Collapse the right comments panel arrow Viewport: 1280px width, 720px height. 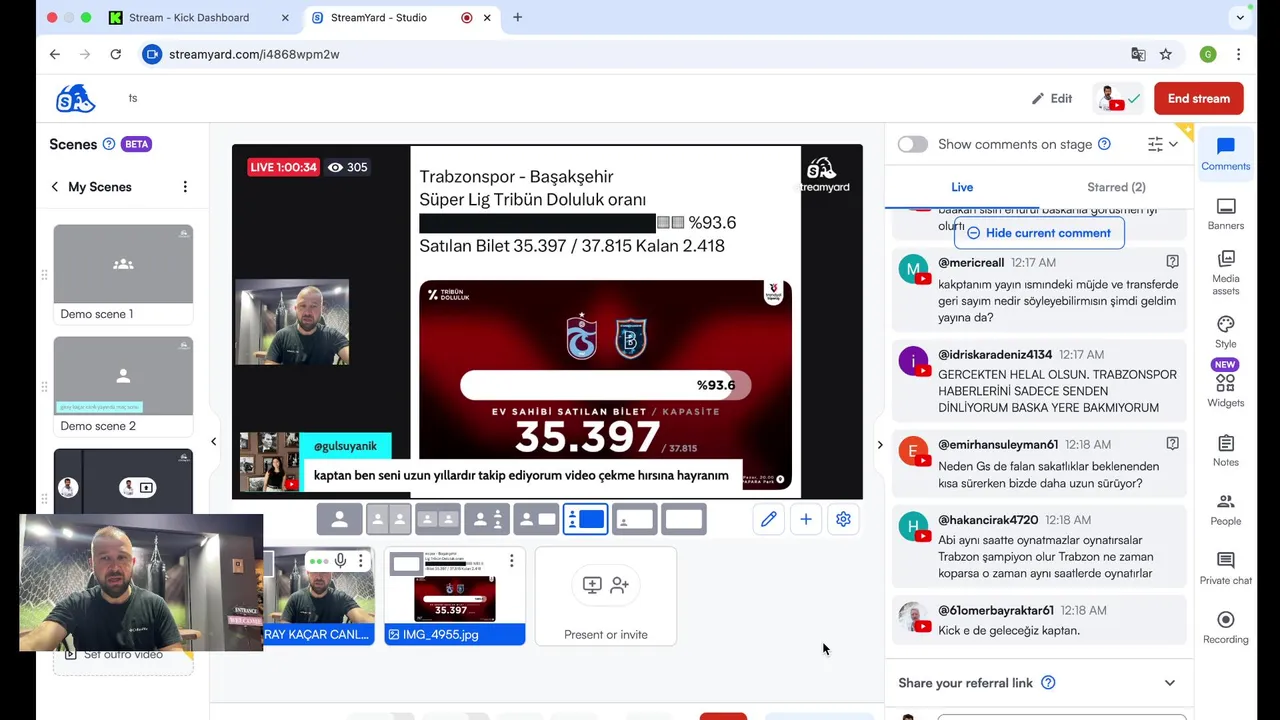point(880,444)
